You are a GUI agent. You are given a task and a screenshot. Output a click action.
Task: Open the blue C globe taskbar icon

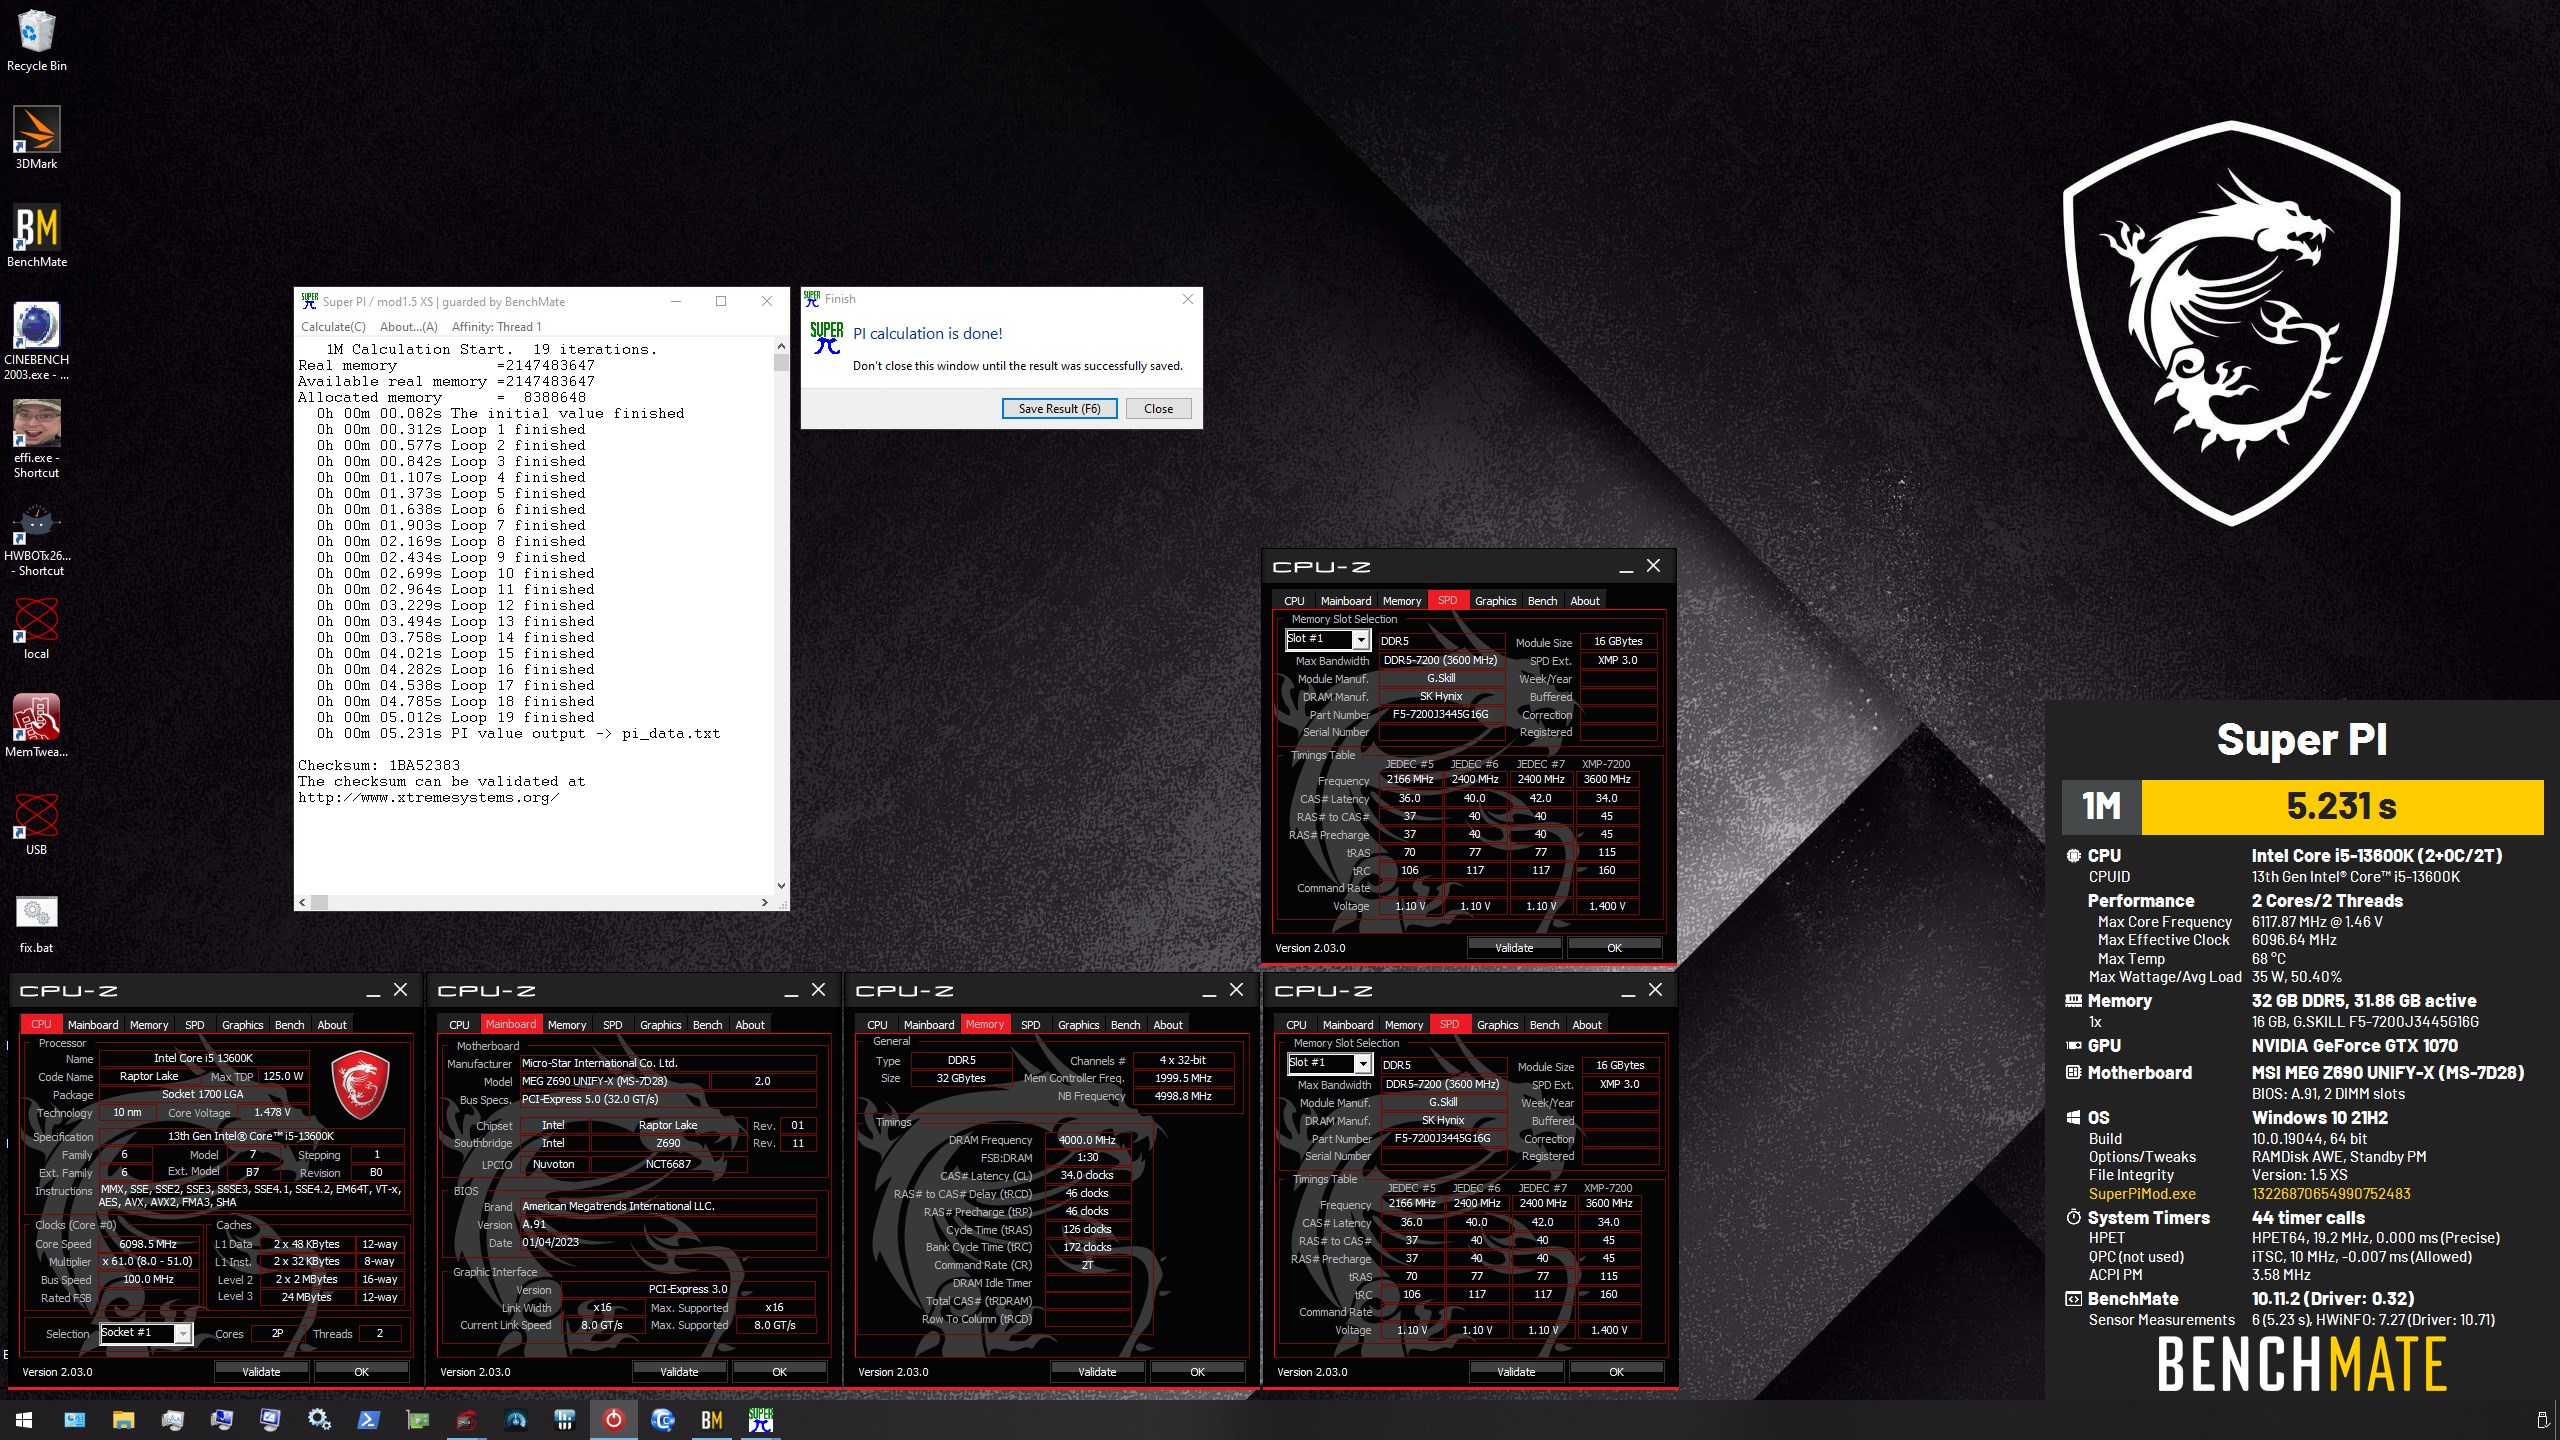(x=663, y=1420)
